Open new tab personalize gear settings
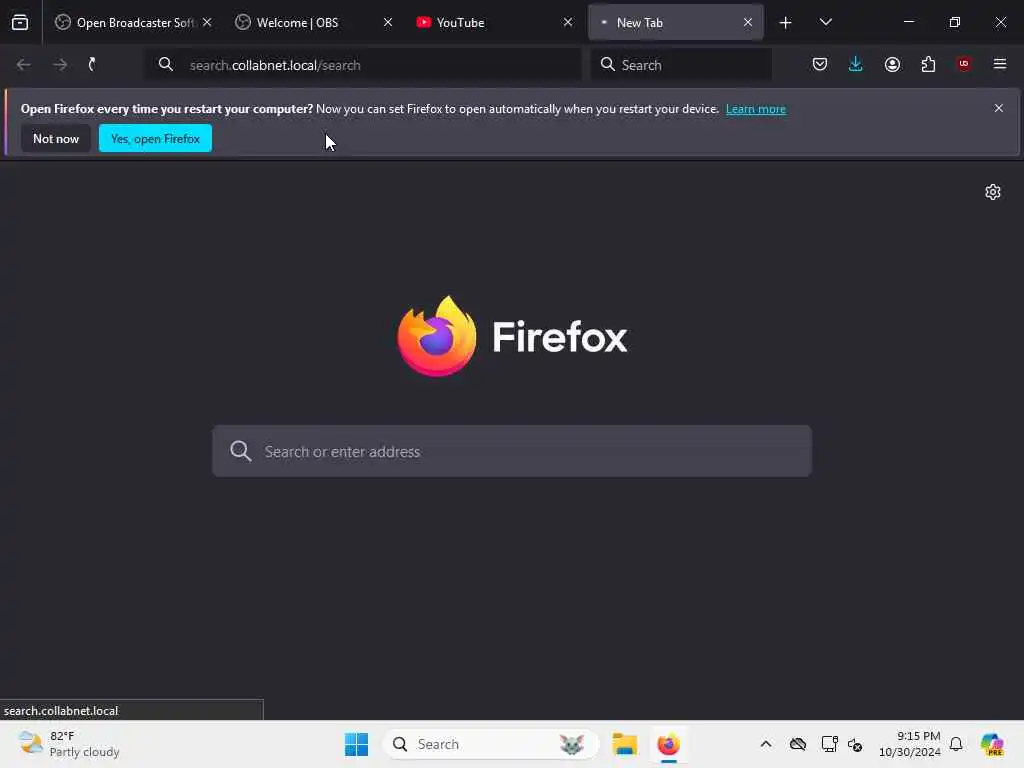Image resolution: width=1024 pixels, height=768 pixels. tap(993, 192)
